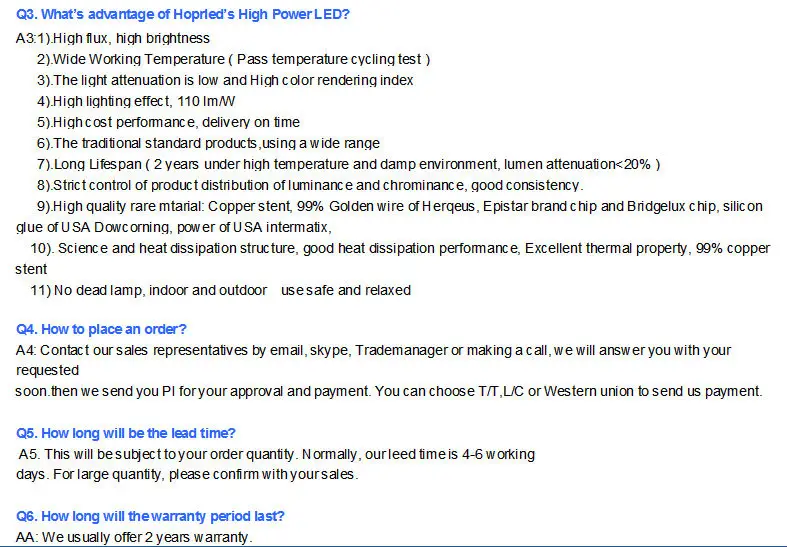
Task: Click the Q5 lead time question heading
Action: coord(126,433)
